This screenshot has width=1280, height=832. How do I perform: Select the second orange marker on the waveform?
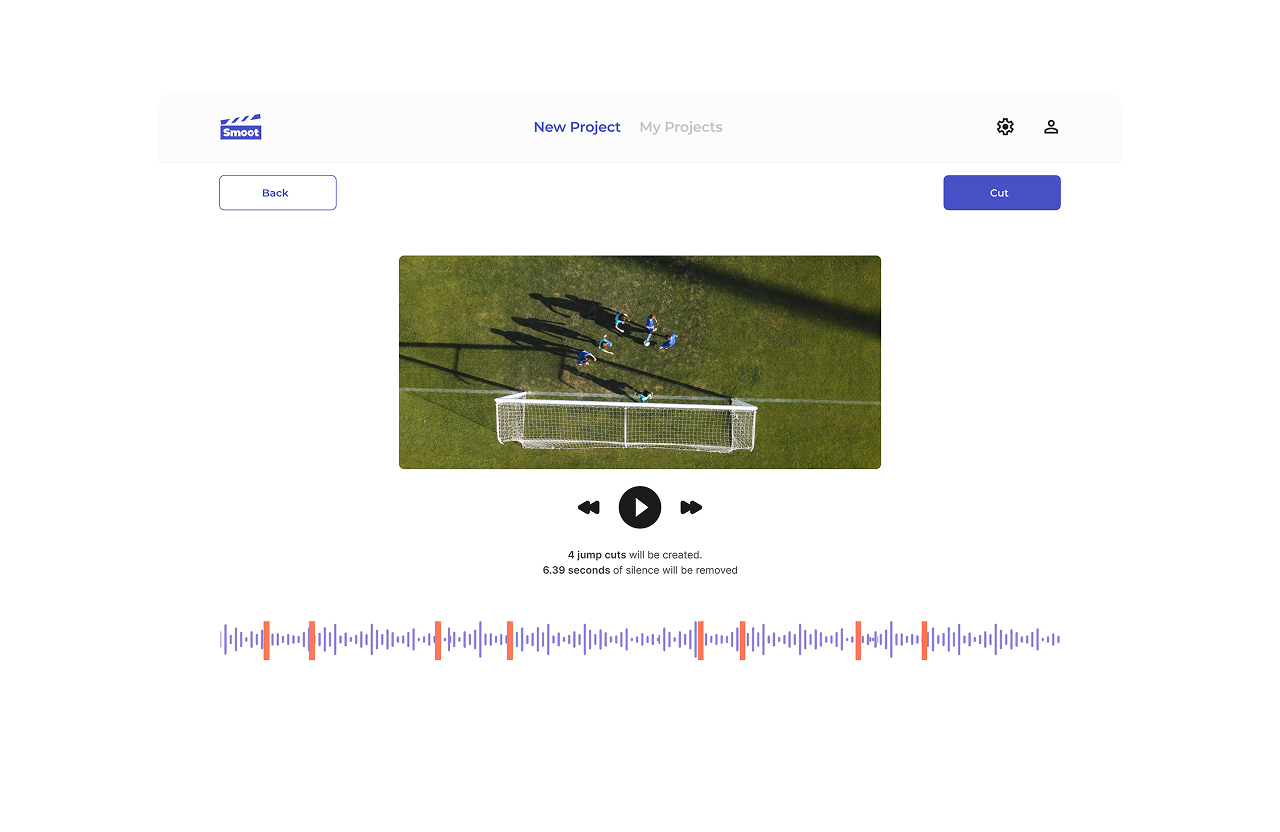312,640
